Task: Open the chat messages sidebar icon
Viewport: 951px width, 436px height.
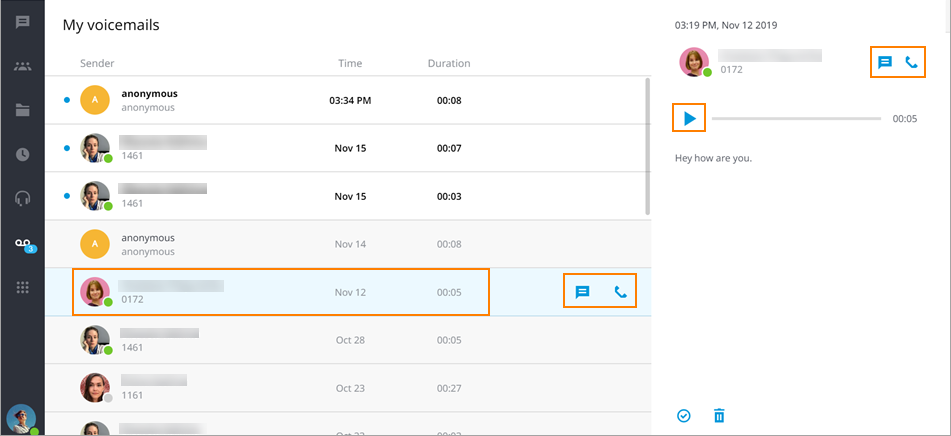Action: coord(22,23)
